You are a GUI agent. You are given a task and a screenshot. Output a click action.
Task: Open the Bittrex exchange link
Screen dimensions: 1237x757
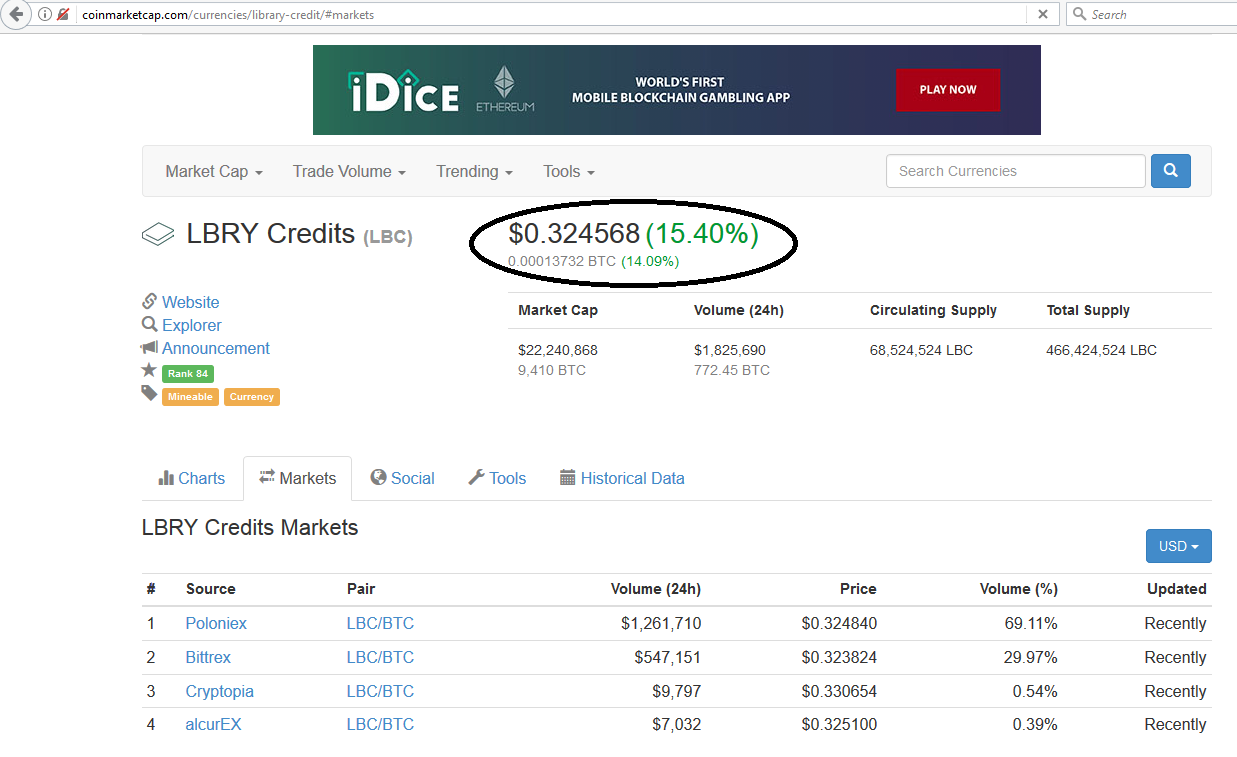pos(208,657)
